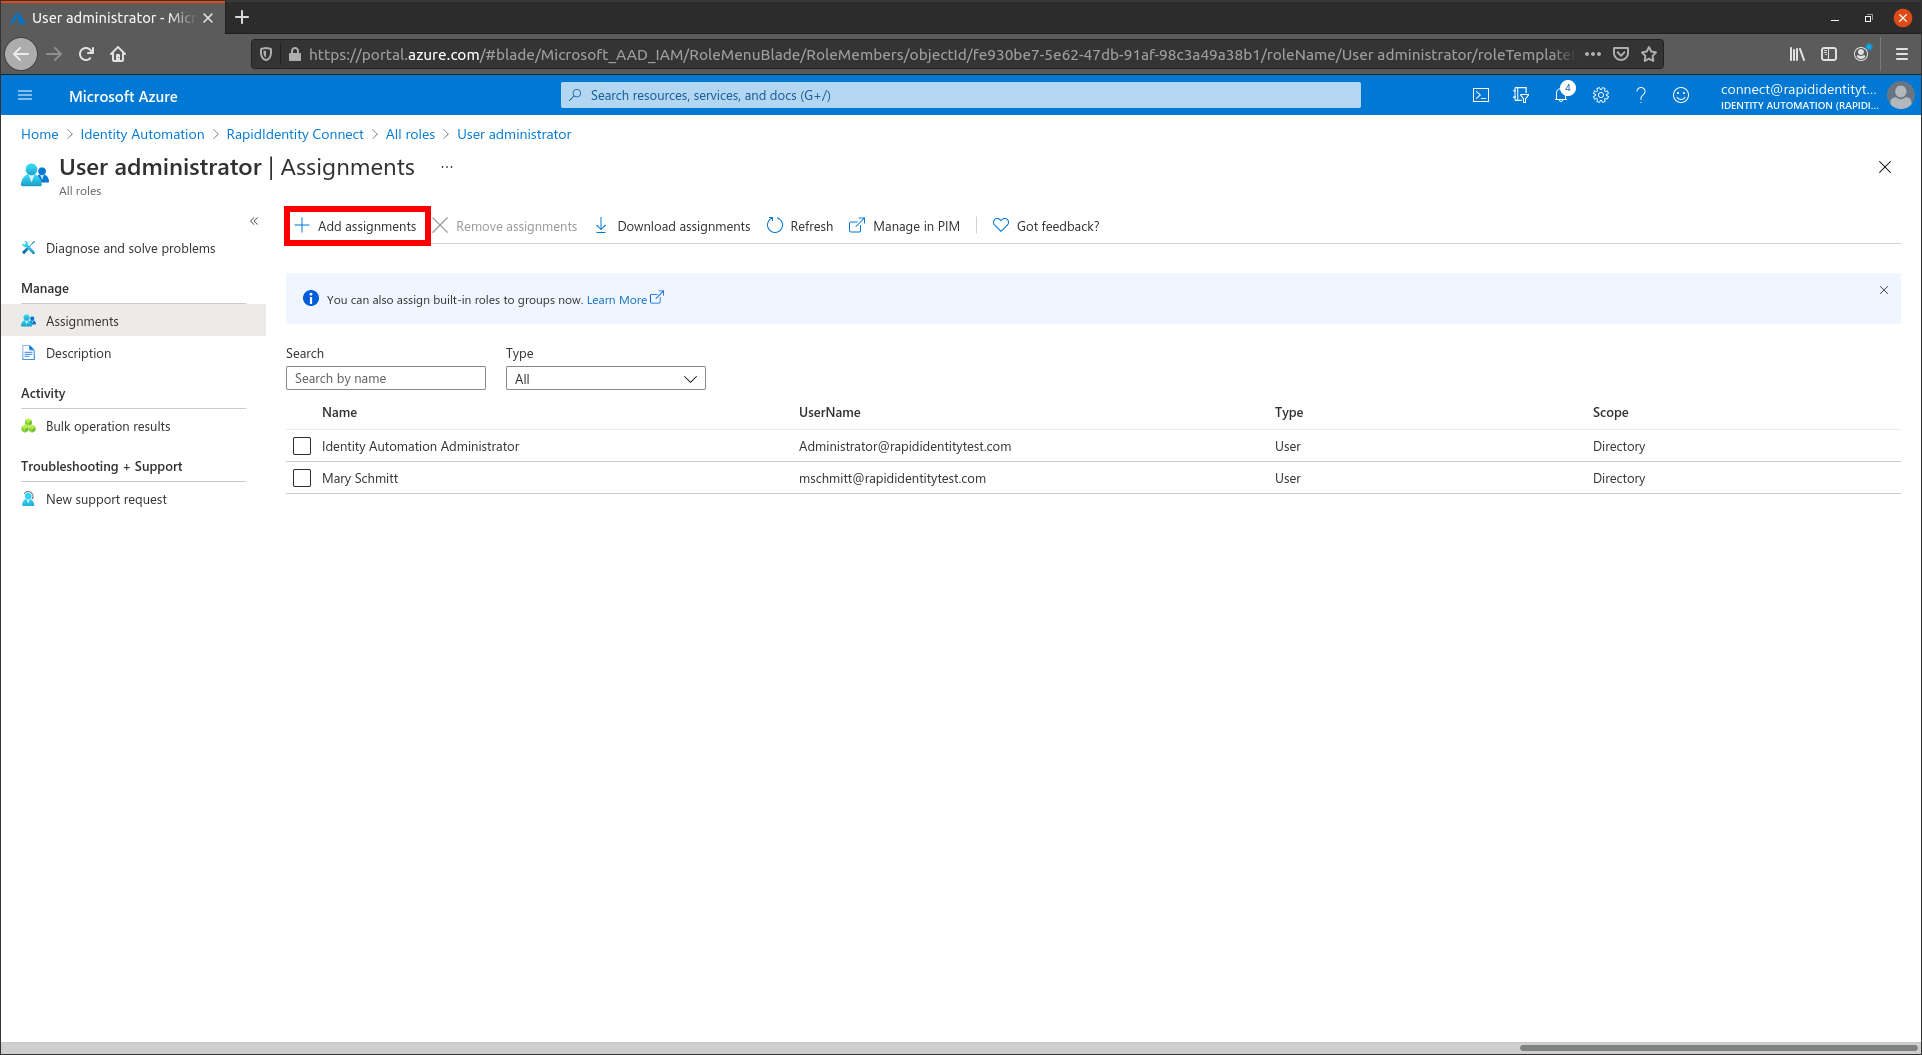The width and height of the screenshot is (1922, 1055).
Task: Focus the Azure global search box
Action: tap(961, 95)
